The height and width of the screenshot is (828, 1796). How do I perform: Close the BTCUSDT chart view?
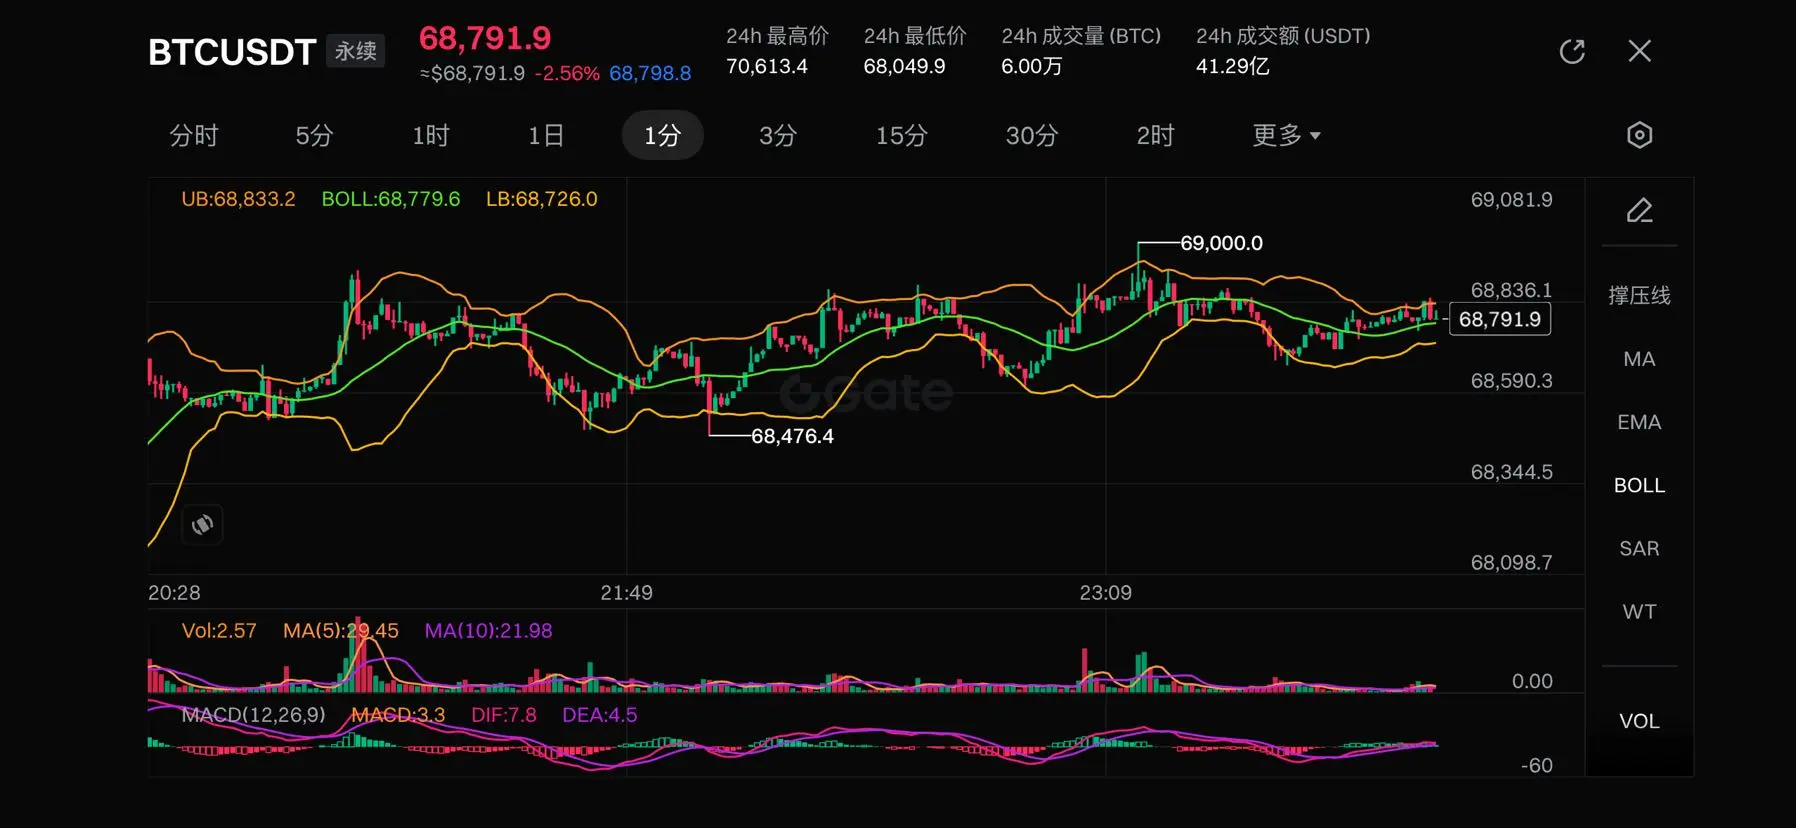point(1639,51)
